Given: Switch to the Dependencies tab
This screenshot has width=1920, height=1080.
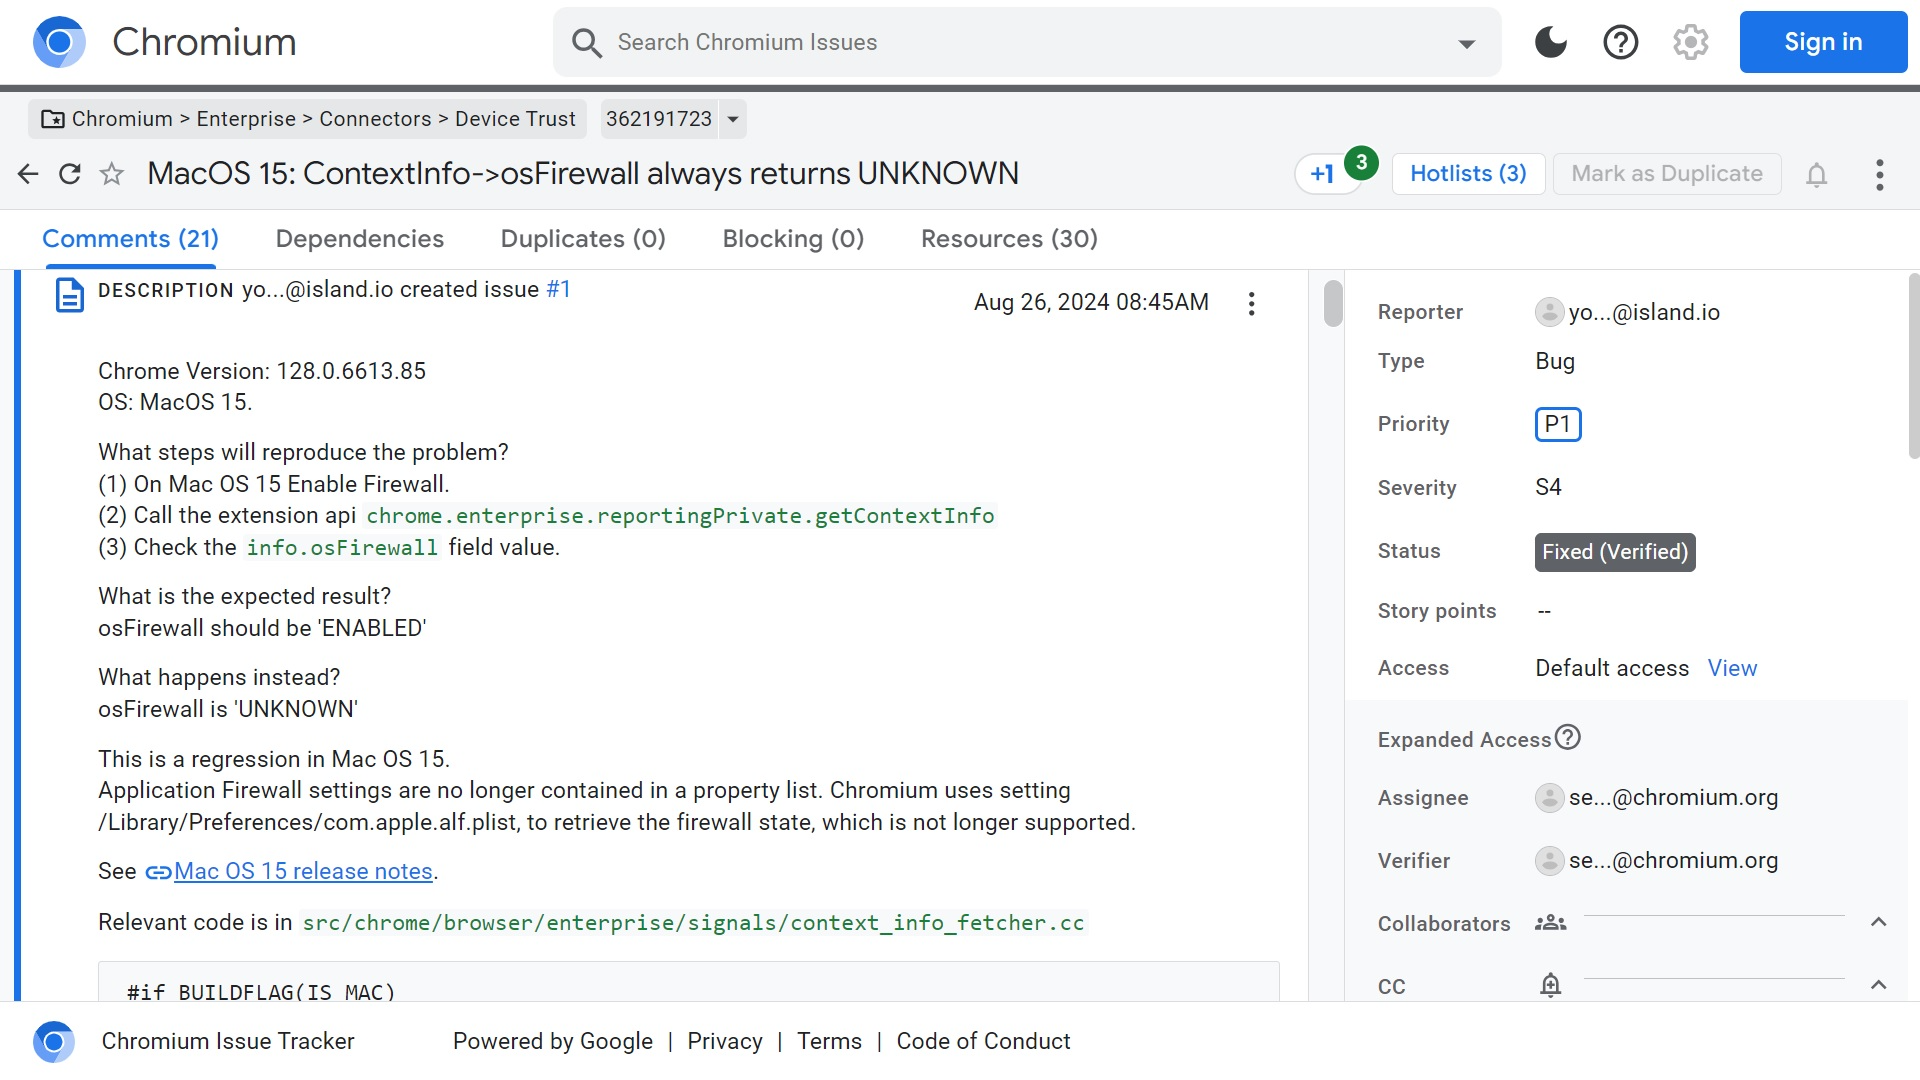Looking at the screenshot, I should click(359, 239).
